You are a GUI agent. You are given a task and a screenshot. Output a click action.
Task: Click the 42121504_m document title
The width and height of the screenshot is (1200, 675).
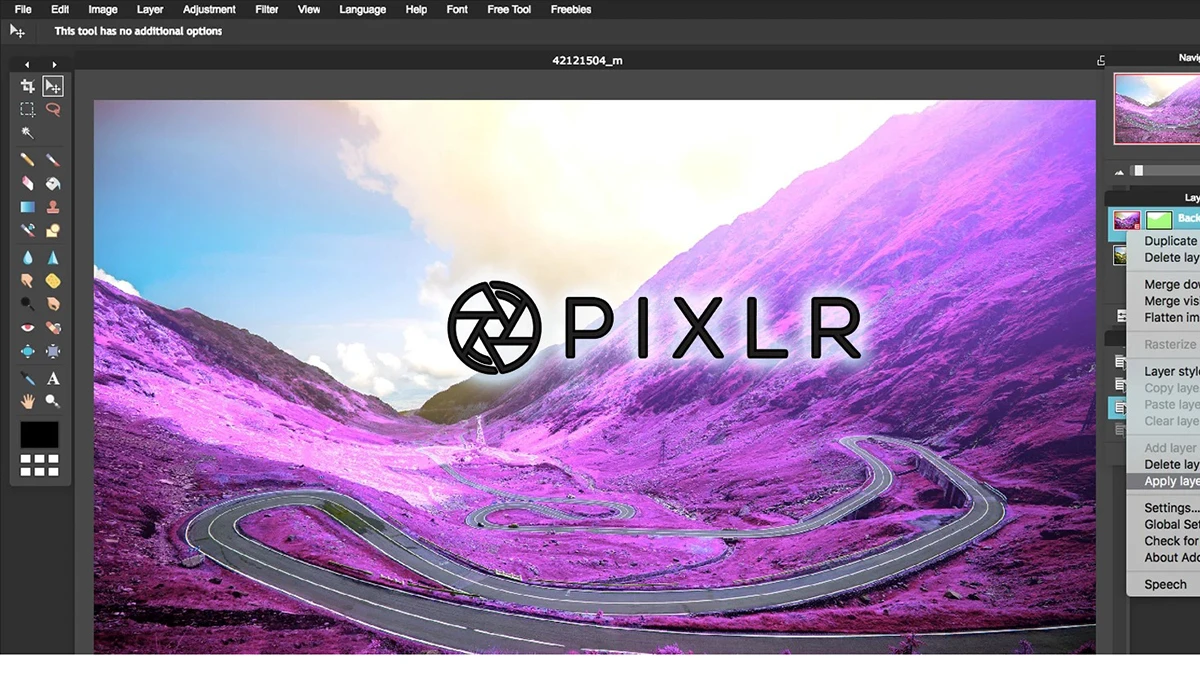point(587,61)
